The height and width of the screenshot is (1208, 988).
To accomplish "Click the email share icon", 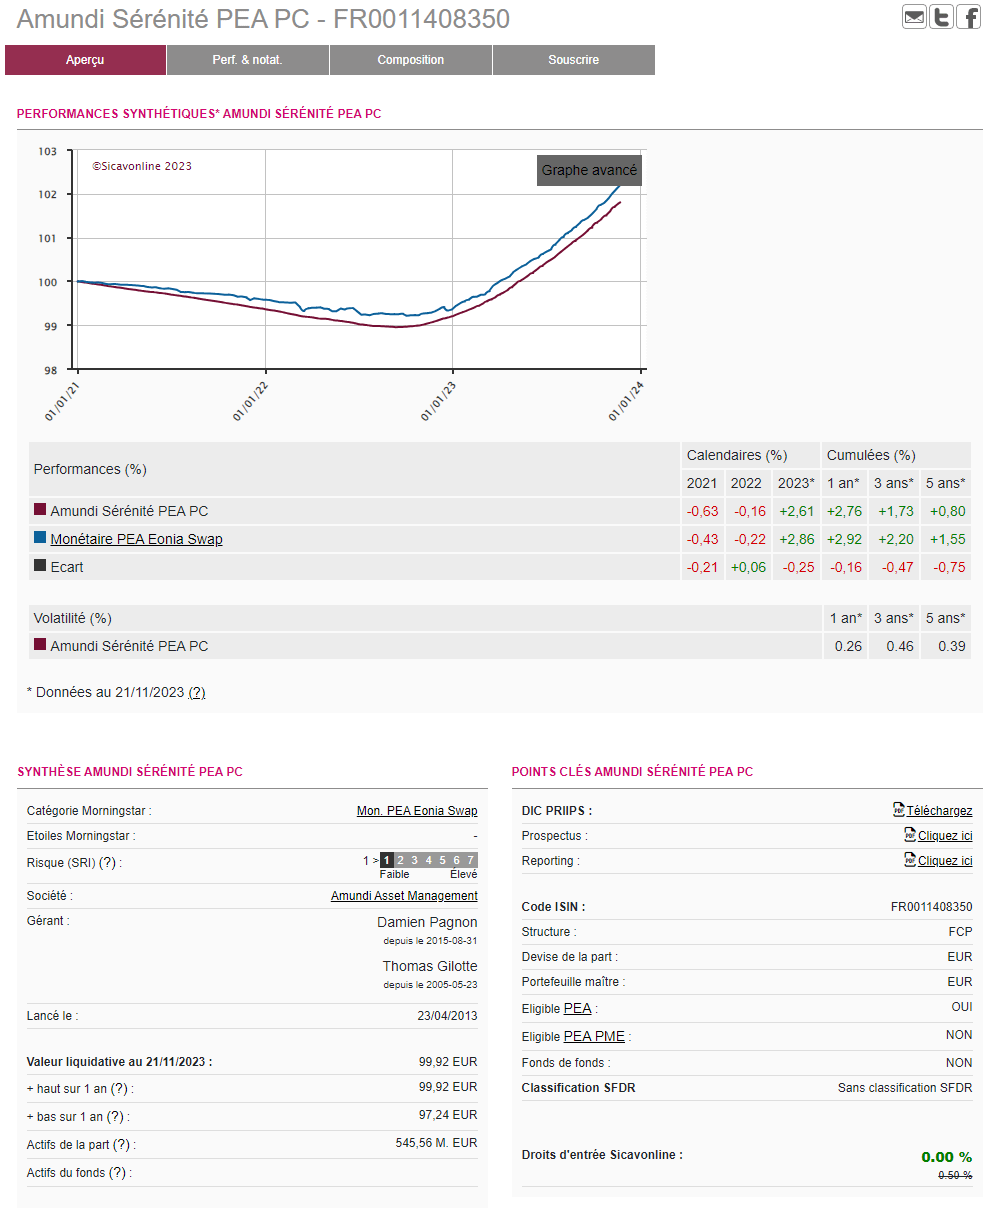I will coord(914,17).
